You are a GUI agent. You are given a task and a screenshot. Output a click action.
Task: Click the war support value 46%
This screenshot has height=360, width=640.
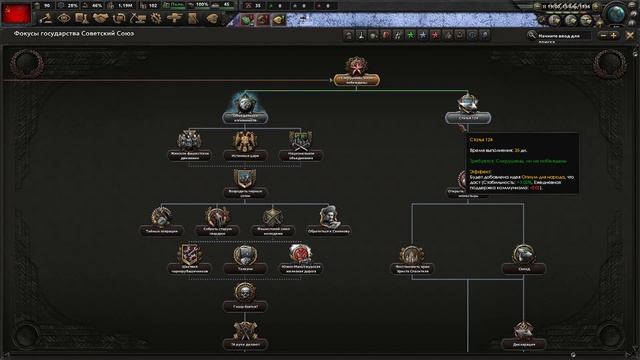[97, 6]
